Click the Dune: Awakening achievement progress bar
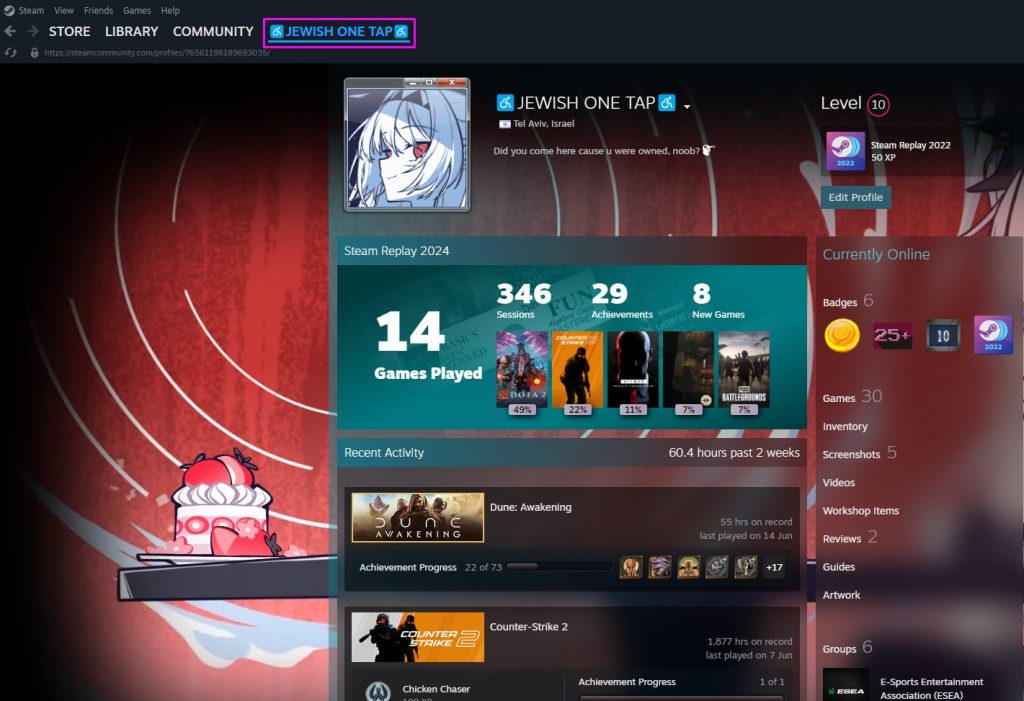The image size is (1024, 701). click(x=559, y=567)
